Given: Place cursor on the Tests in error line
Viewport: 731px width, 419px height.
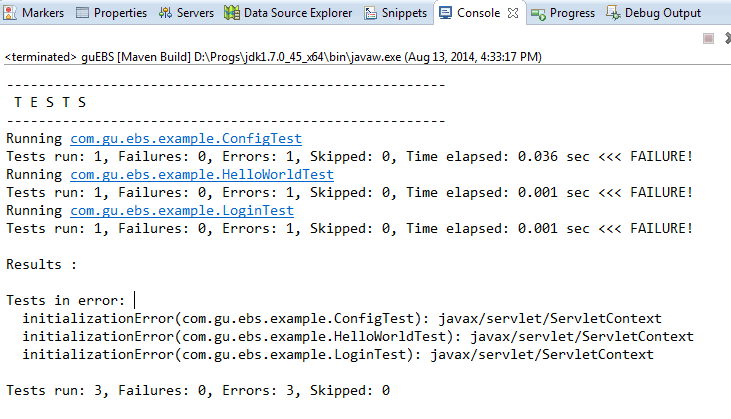Looking at the screenshot, I should coord(66,300).
